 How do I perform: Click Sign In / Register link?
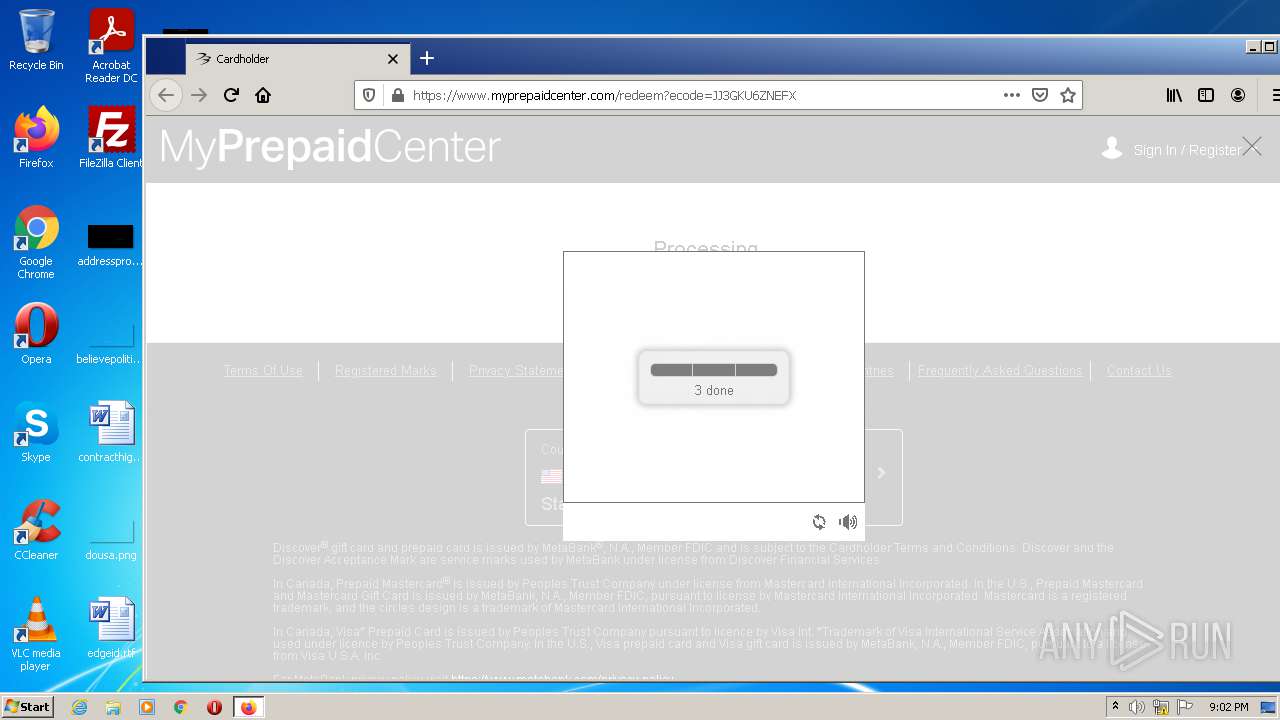pos(1187,150)
